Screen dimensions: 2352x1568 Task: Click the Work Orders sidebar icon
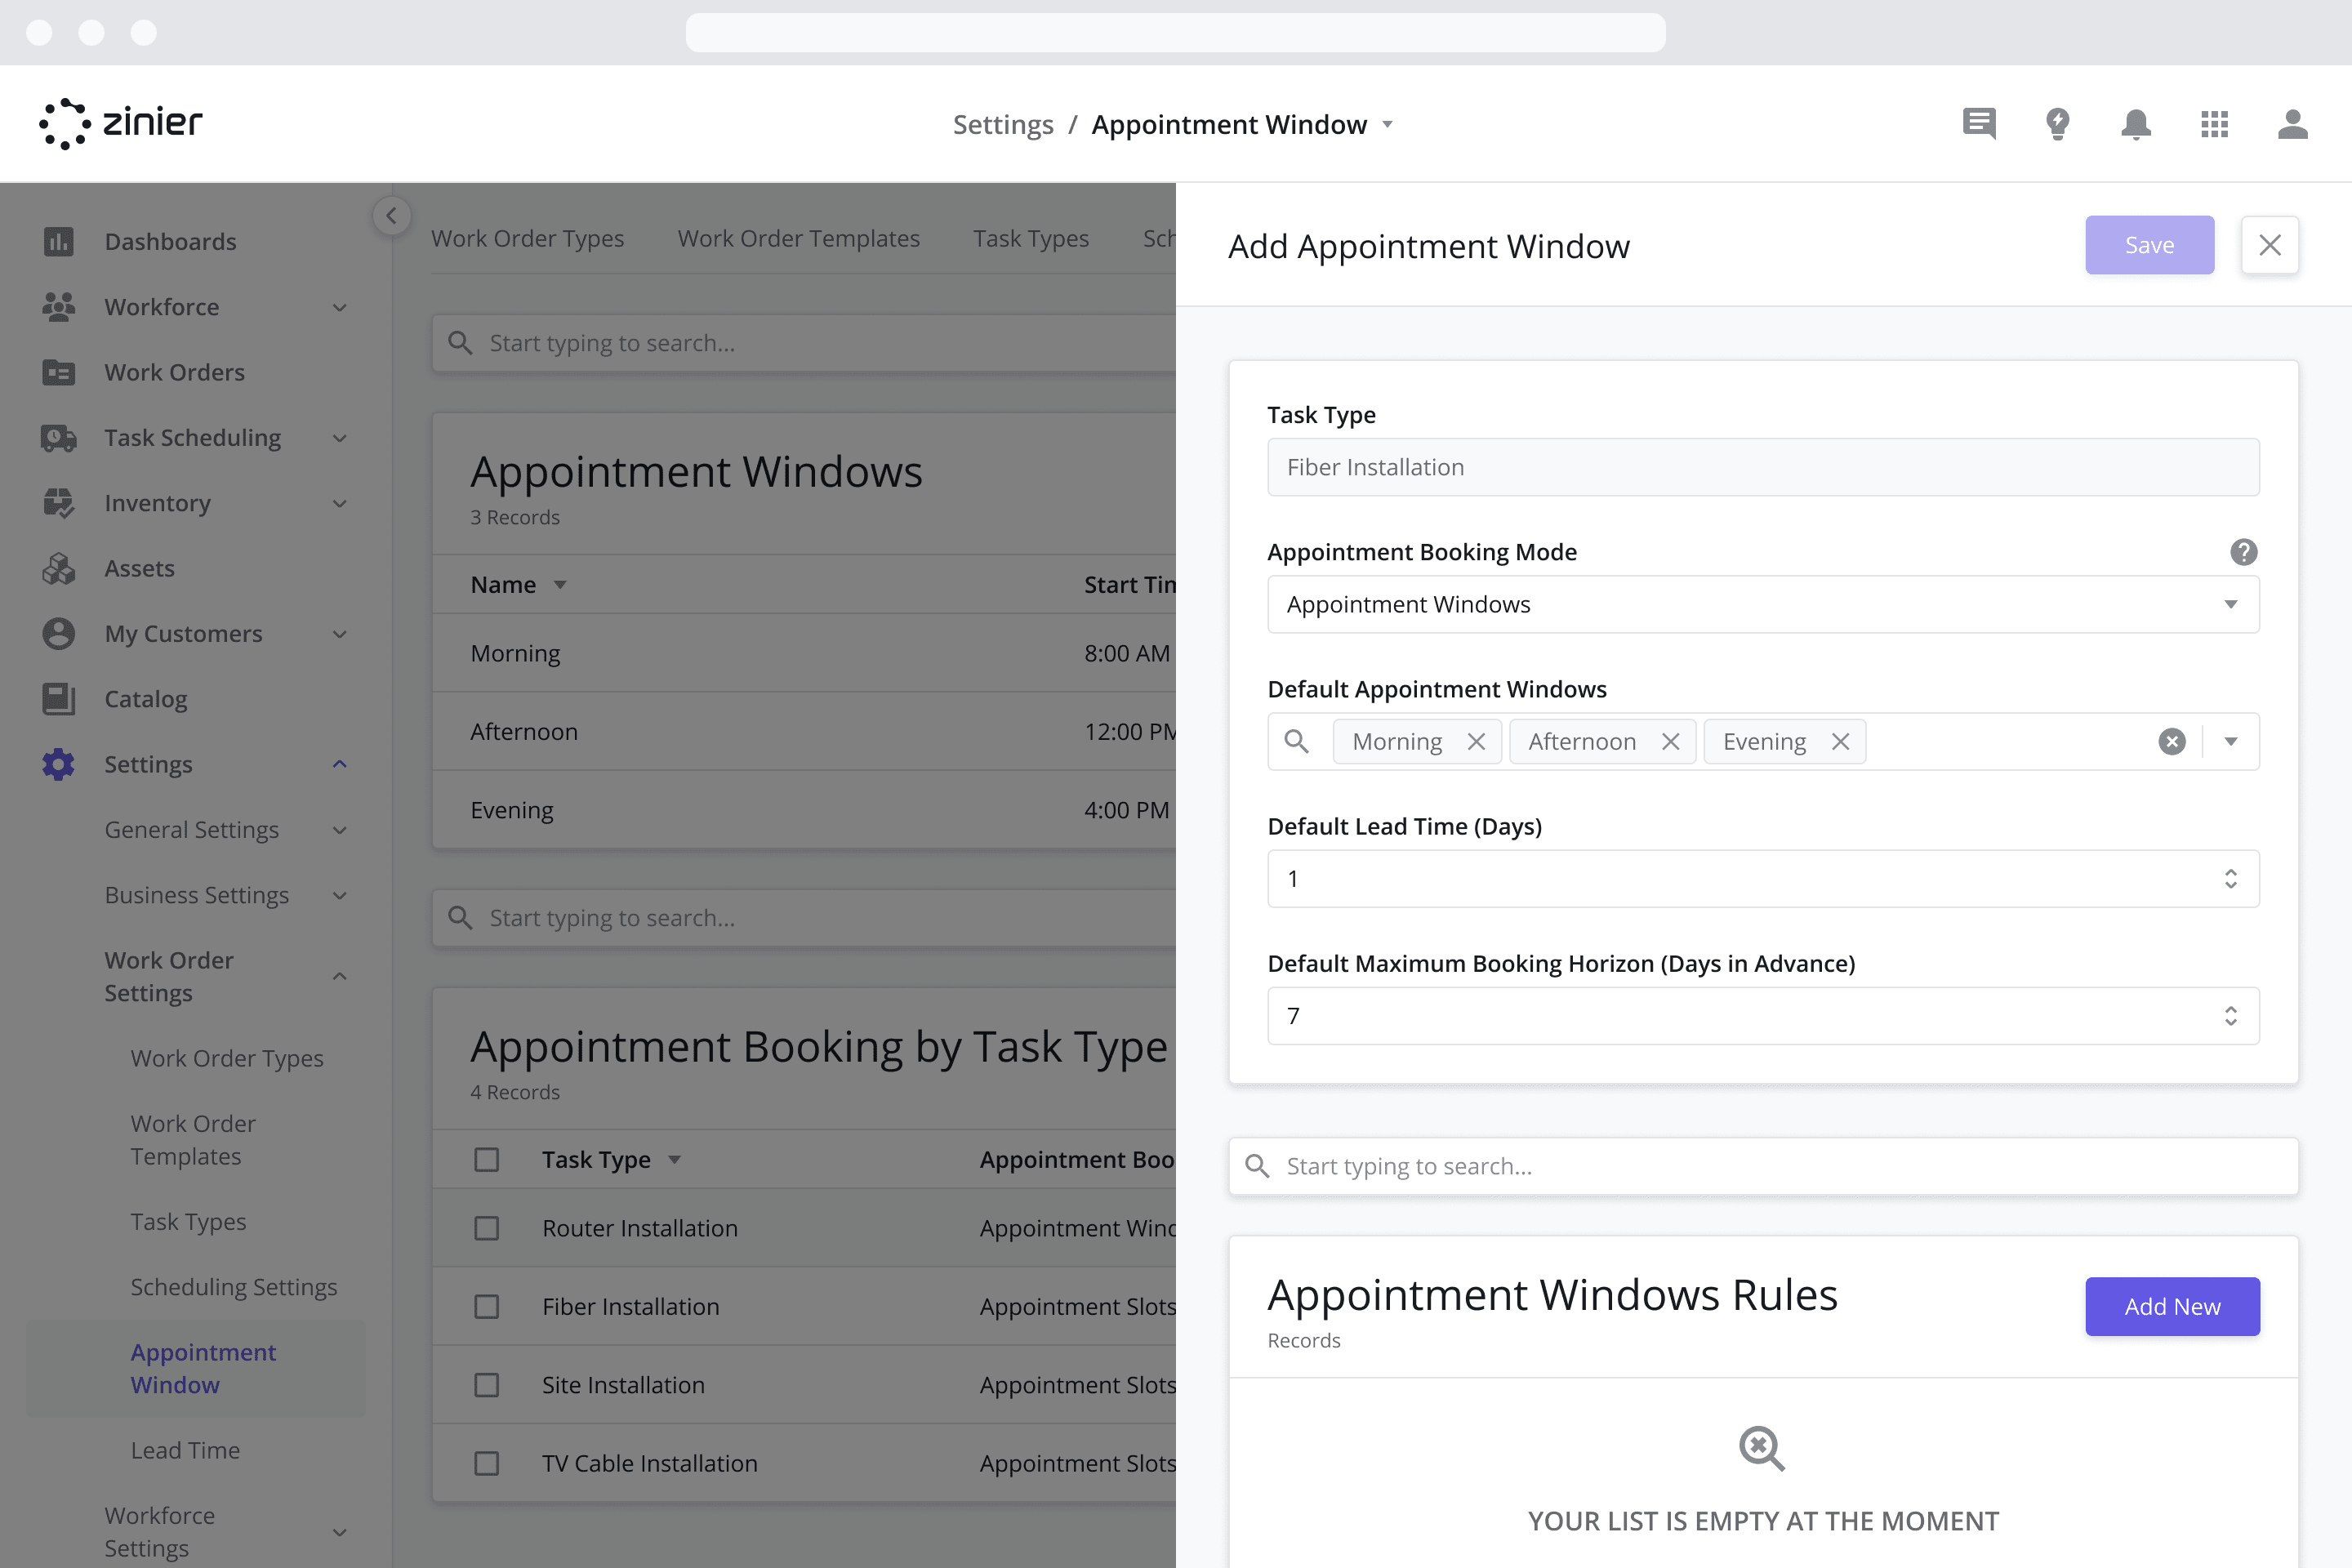pyautogui.click(x=58, y=372)
